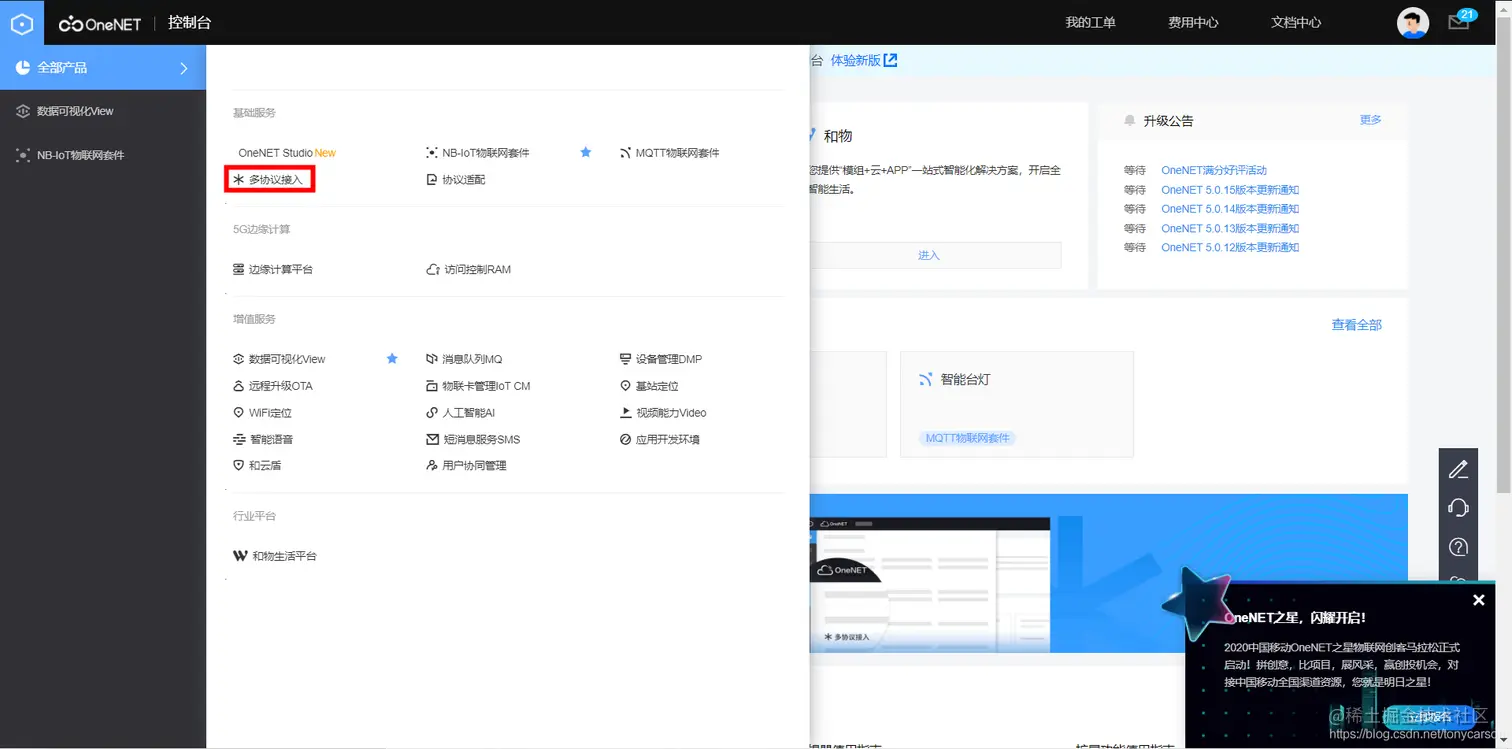Click the pencil feedback icon on right edge
The height and width of the screenshot is (749, 1512).
point(1458,469)
